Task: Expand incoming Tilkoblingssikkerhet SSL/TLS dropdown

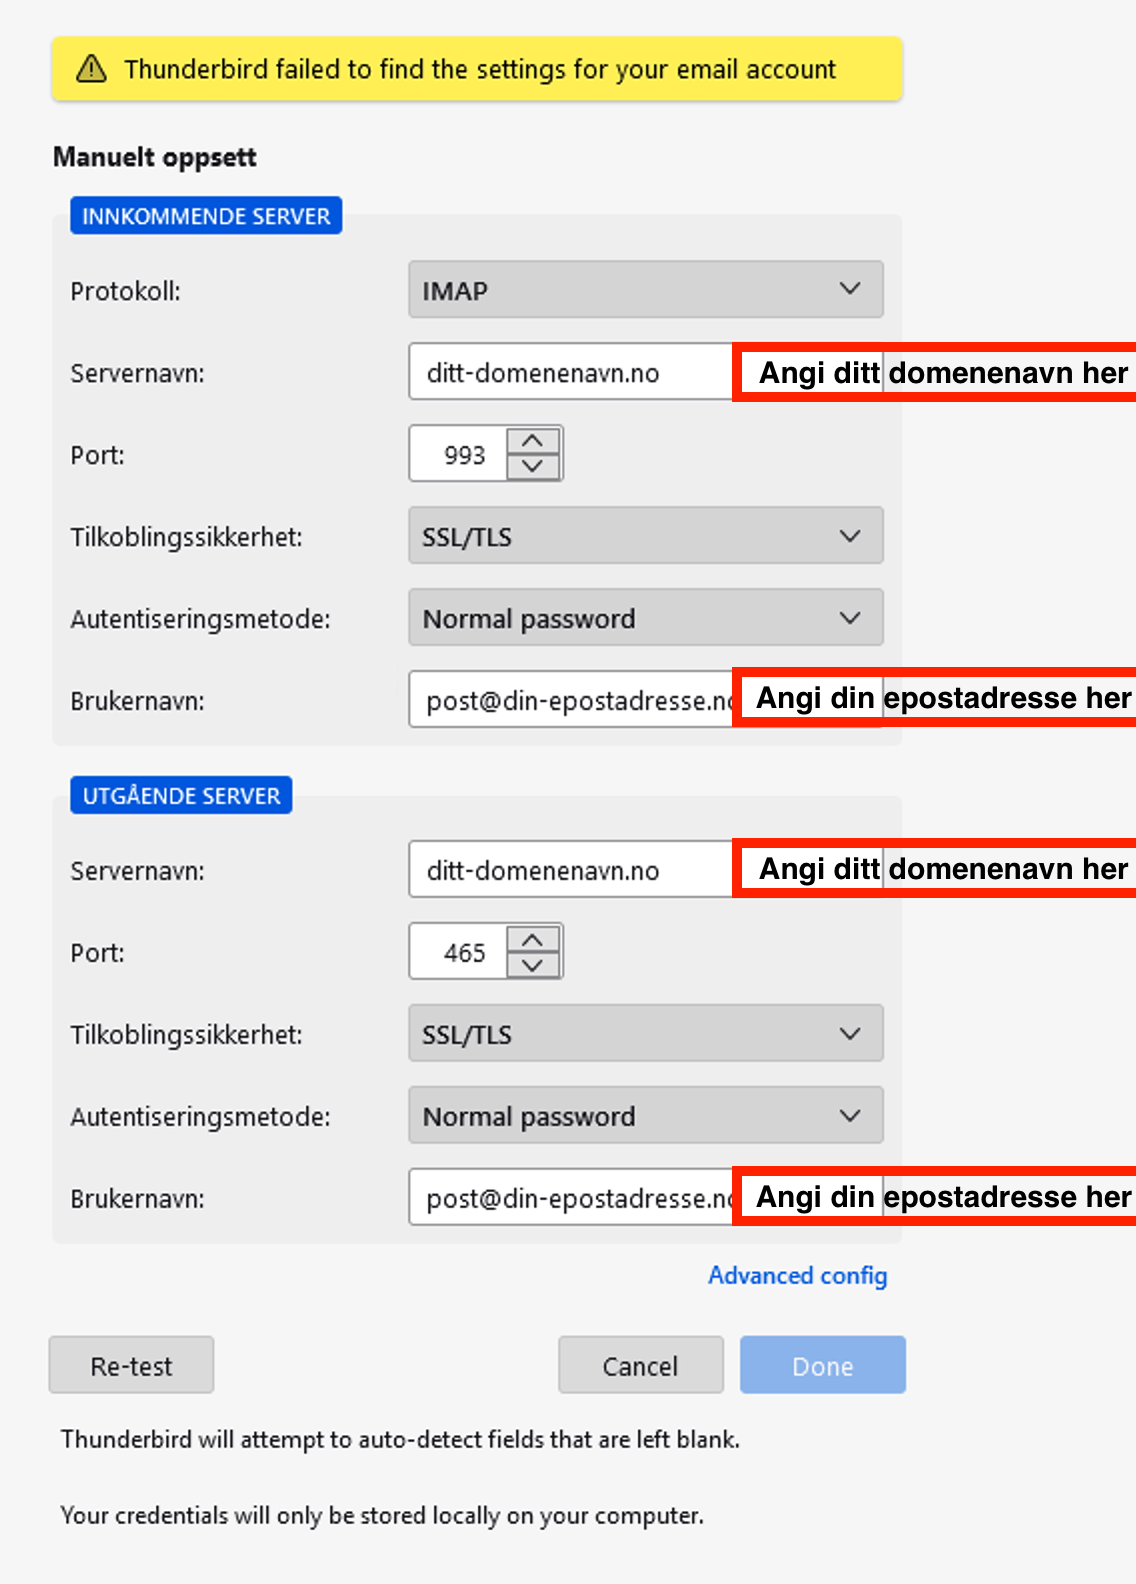Action: pos(645,536)
